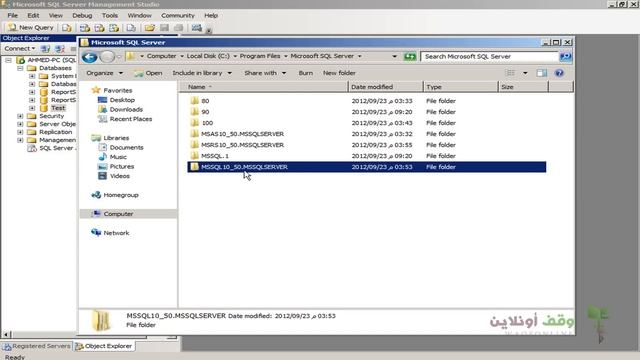This screenshot has height=360, width=640.
Task: Click the SQL Server Compact Query icon
Action: click(131, 28)
